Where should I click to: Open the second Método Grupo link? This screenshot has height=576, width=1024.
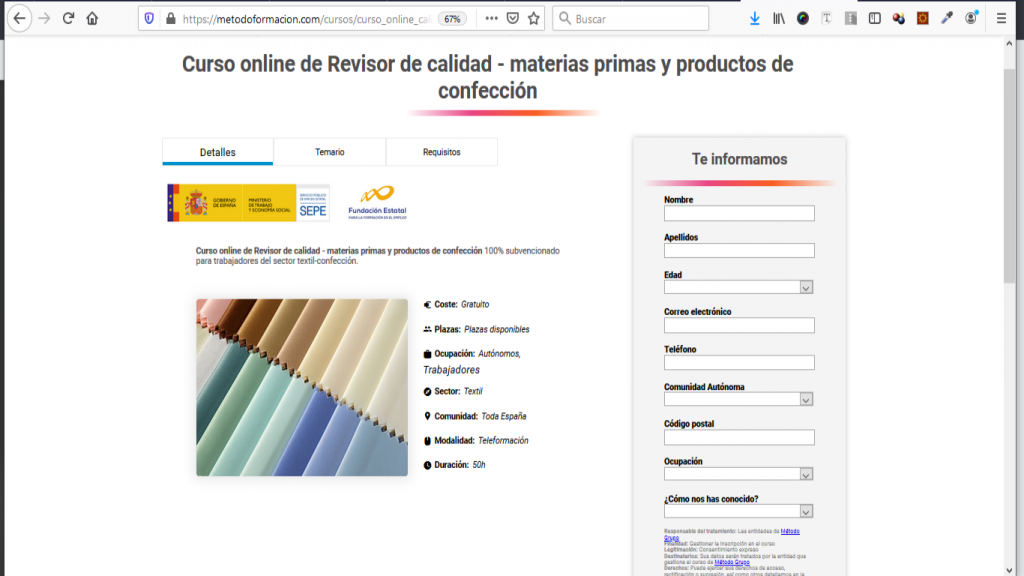(731, 562)
